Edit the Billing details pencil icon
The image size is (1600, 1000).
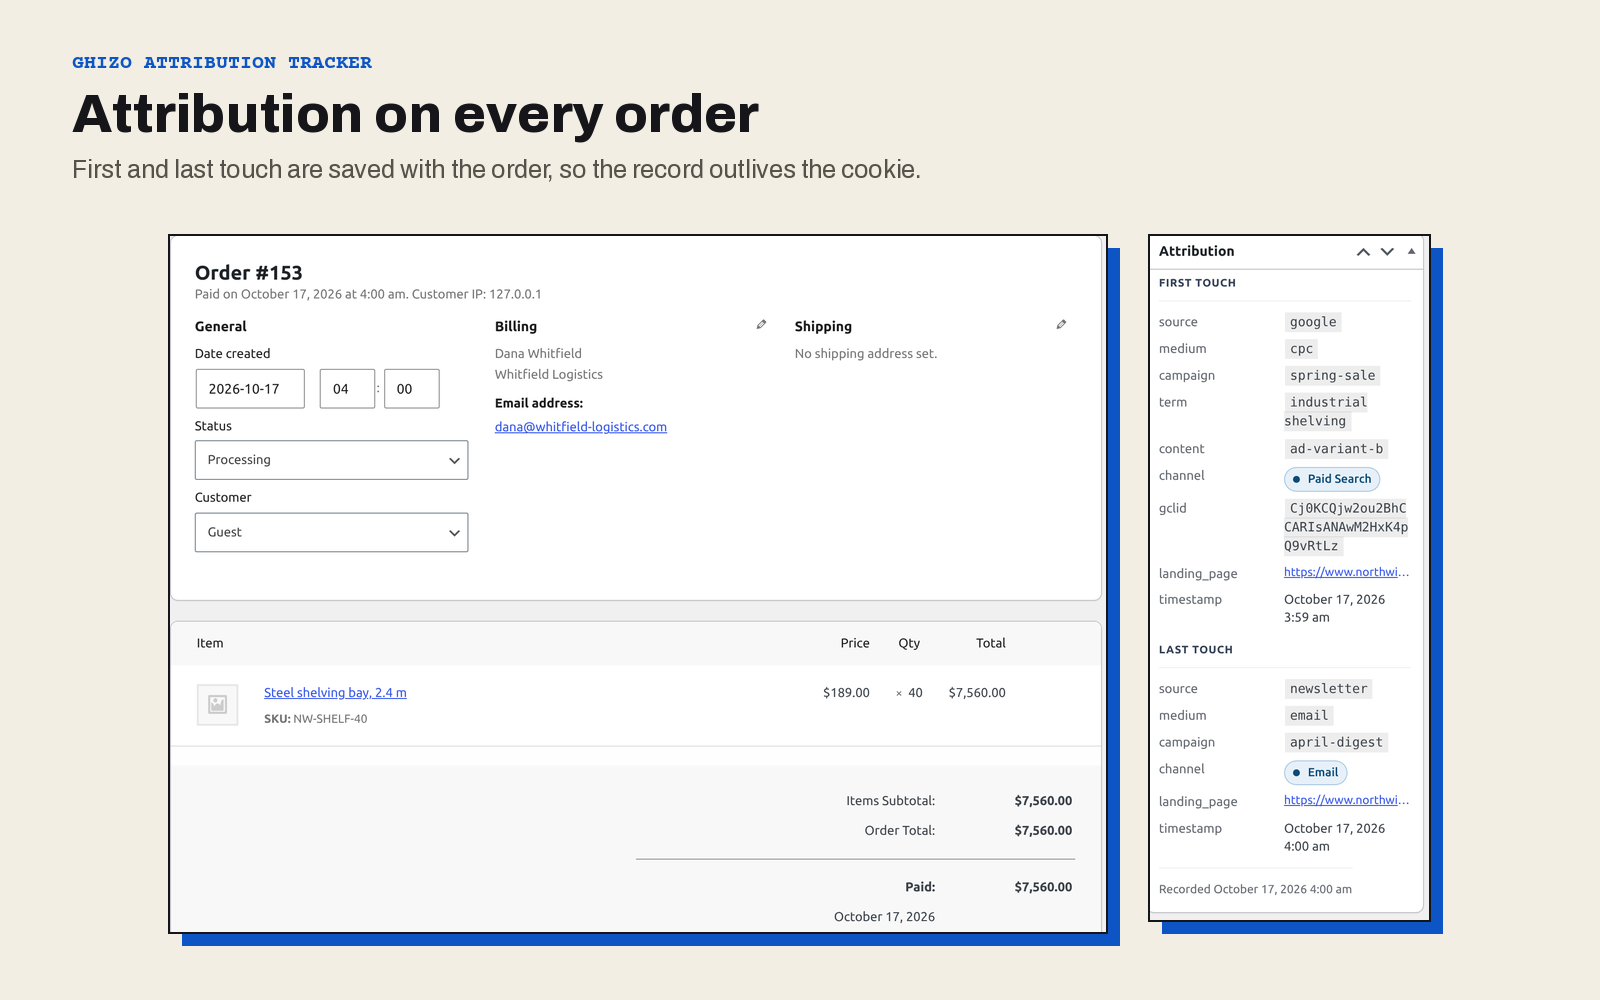pyautogui.click(x=761, y=325)
